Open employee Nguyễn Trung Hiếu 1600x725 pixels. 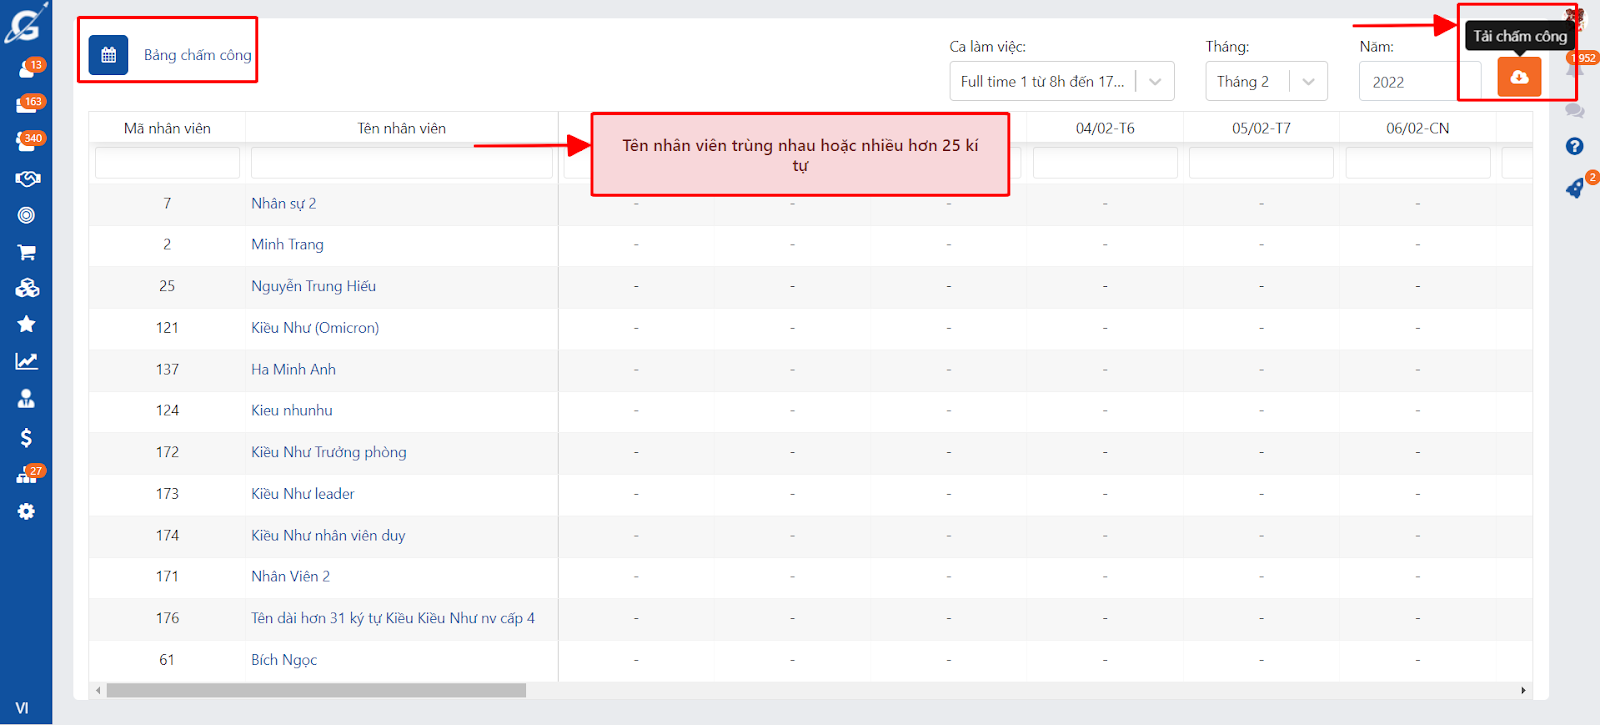pos(314,286)
